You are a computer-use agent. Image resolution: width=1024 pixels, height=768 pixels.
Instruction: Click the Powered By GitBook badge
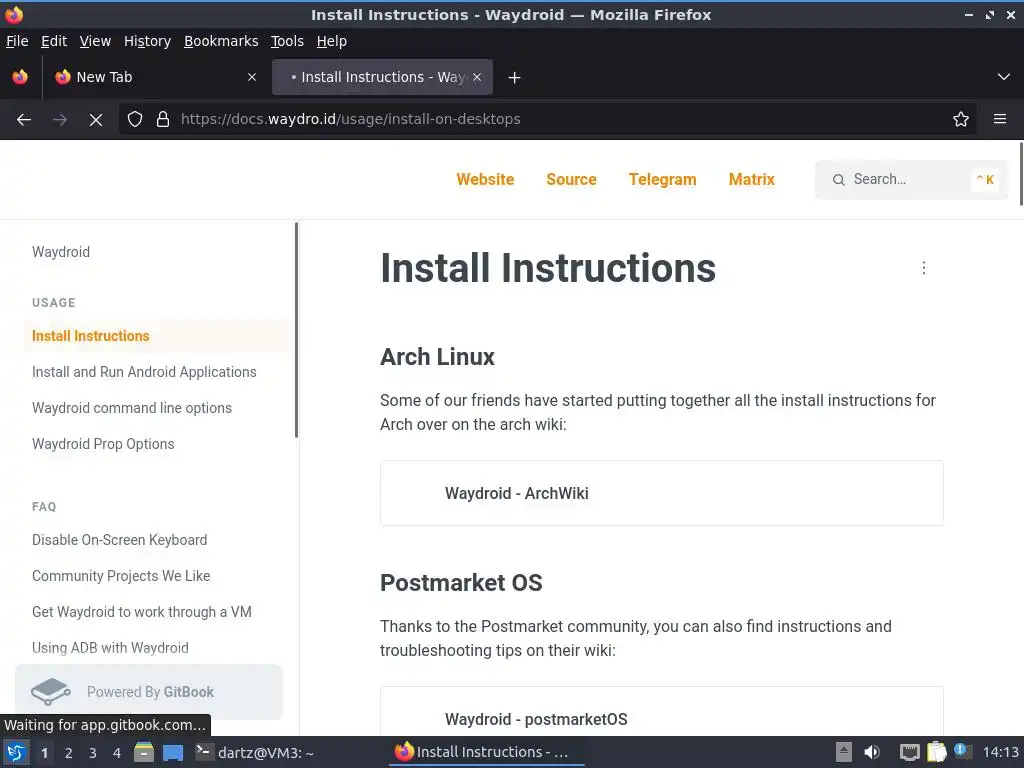[149, 692]
